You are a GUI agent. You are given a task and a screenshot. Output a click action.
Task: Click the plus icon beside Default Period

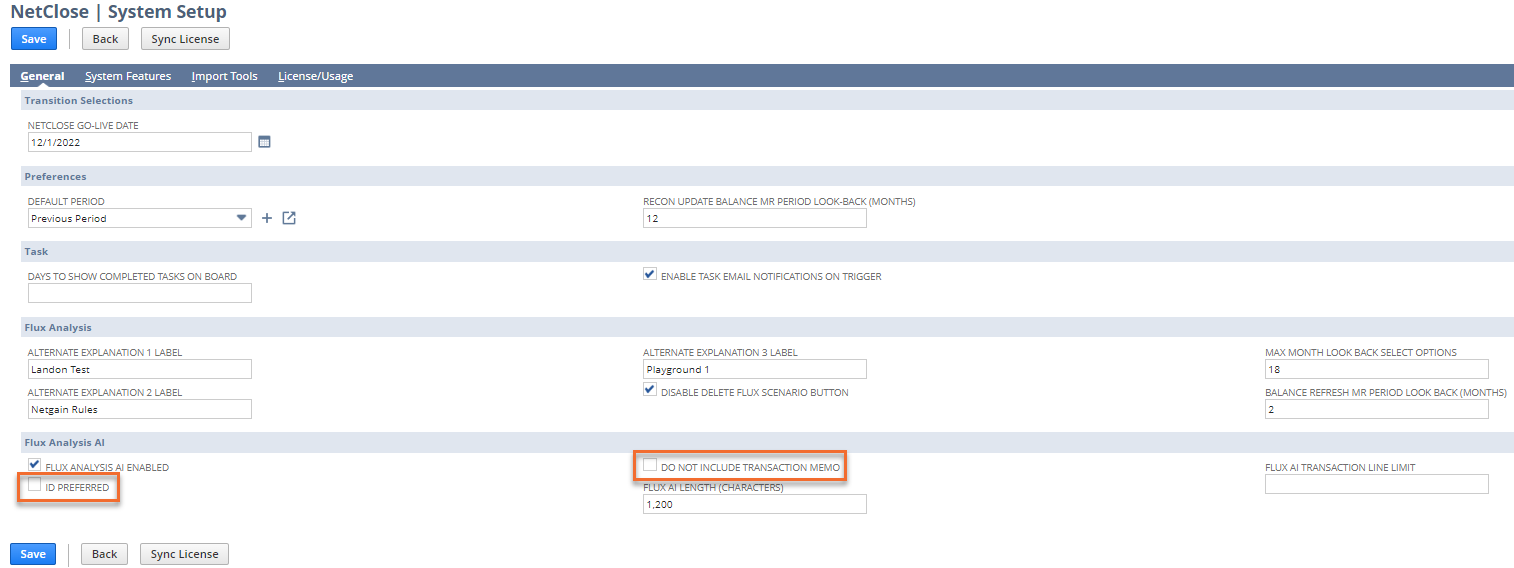[267, 218]
